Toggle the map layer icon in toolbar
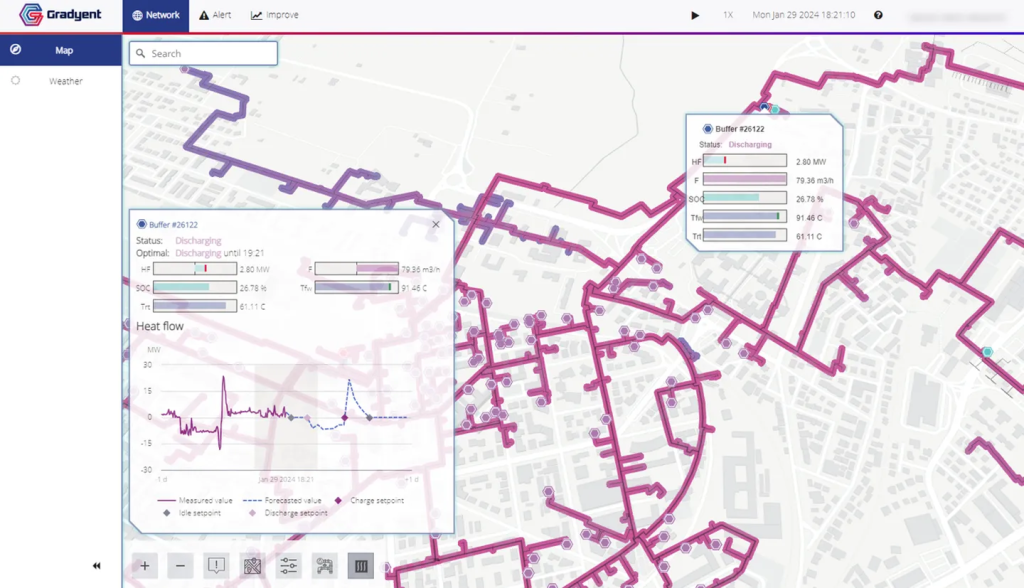 pyautogui.click(x=252, y=566)
